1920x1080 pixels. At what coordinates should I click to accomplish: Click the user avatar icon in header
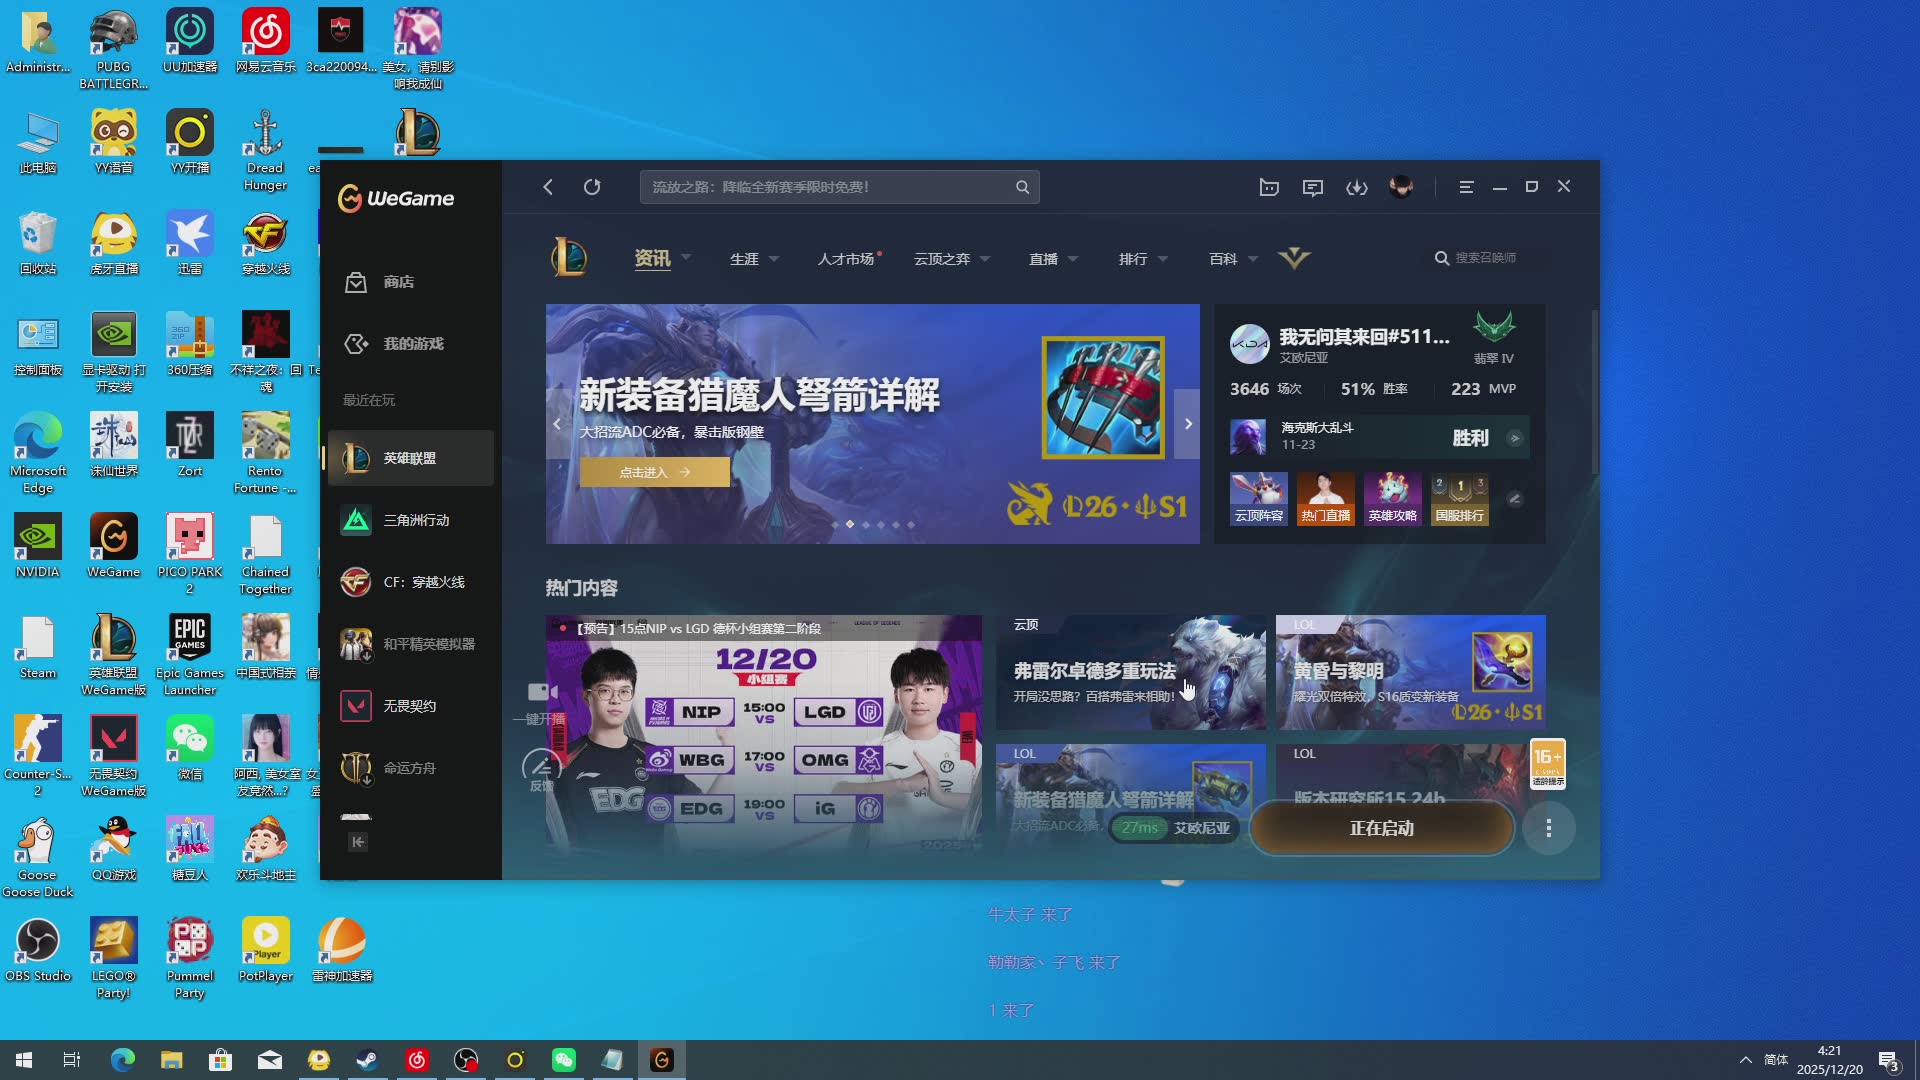point(1401,187)
